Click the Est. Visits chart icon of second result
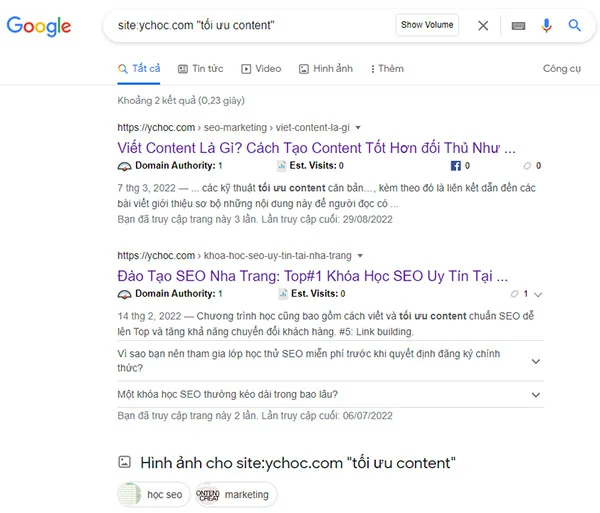The image size is (600, 513). pos(283,294)
